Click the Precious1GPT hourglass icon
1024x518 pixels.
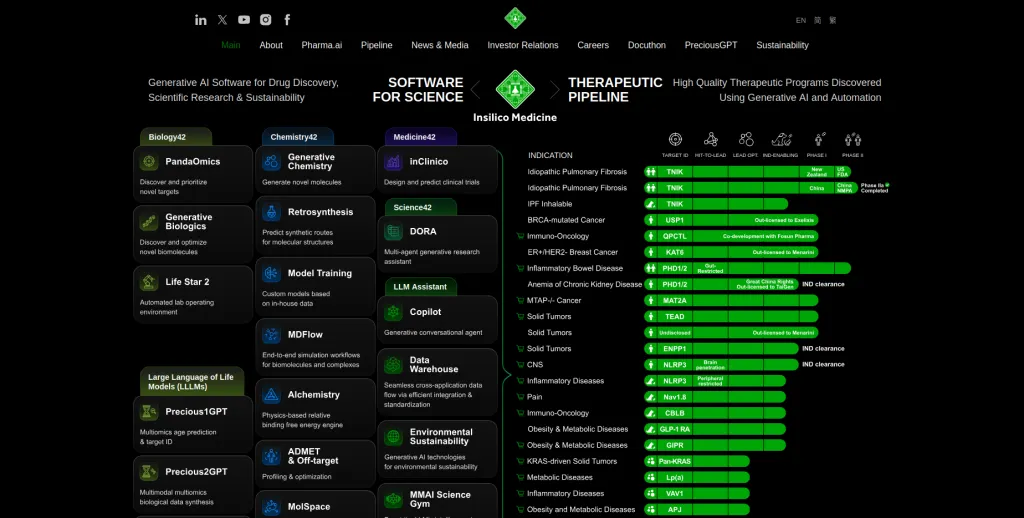click(149, 412)
